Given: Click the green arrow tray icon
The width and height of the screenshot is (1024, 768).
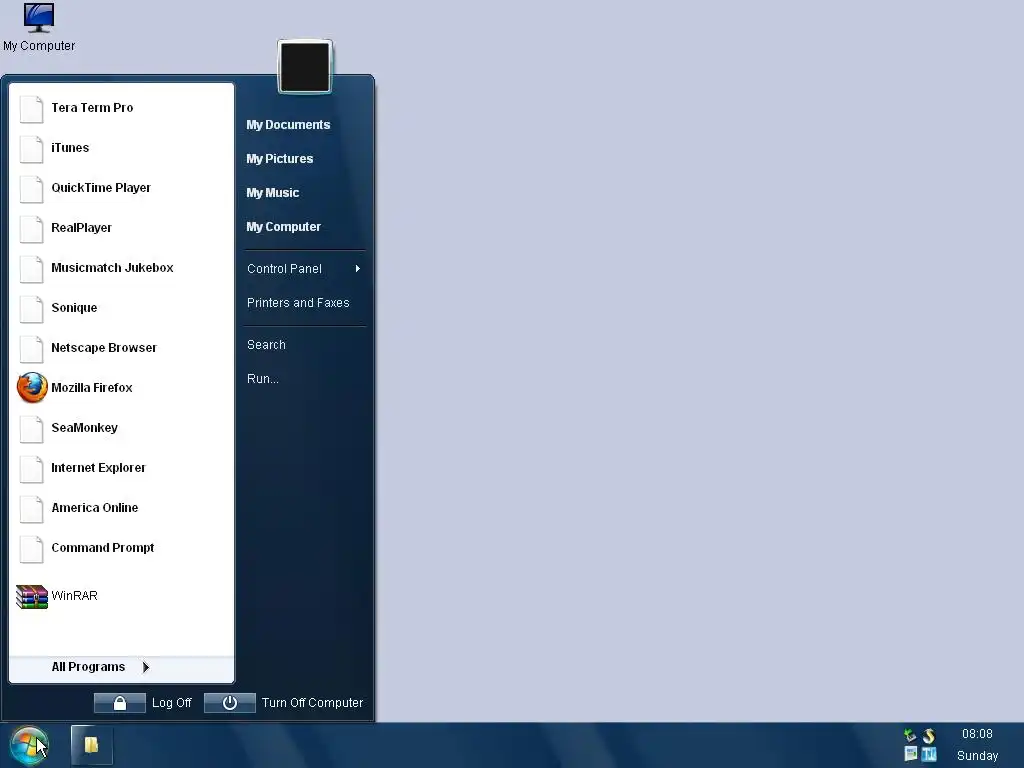Looking at the screenshot, I should (x=910, y=735).
